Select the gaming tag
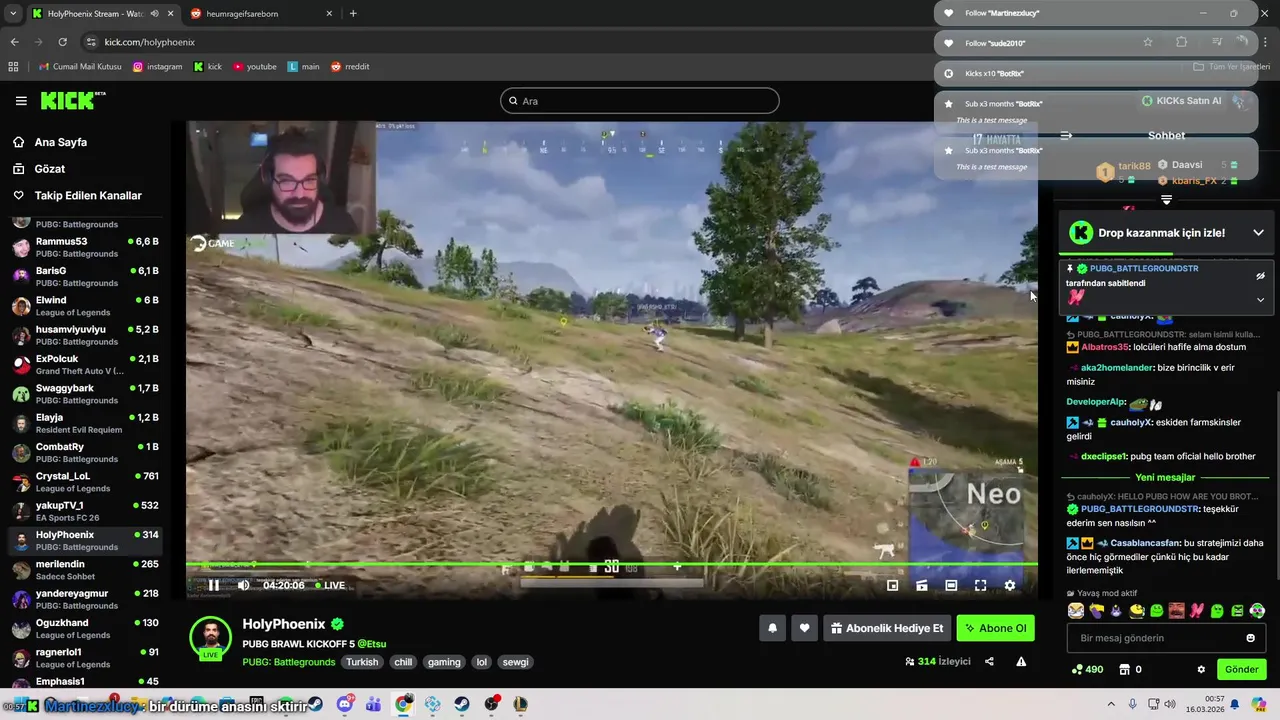This screenshot has height=720, width=1280. point(444,662)
